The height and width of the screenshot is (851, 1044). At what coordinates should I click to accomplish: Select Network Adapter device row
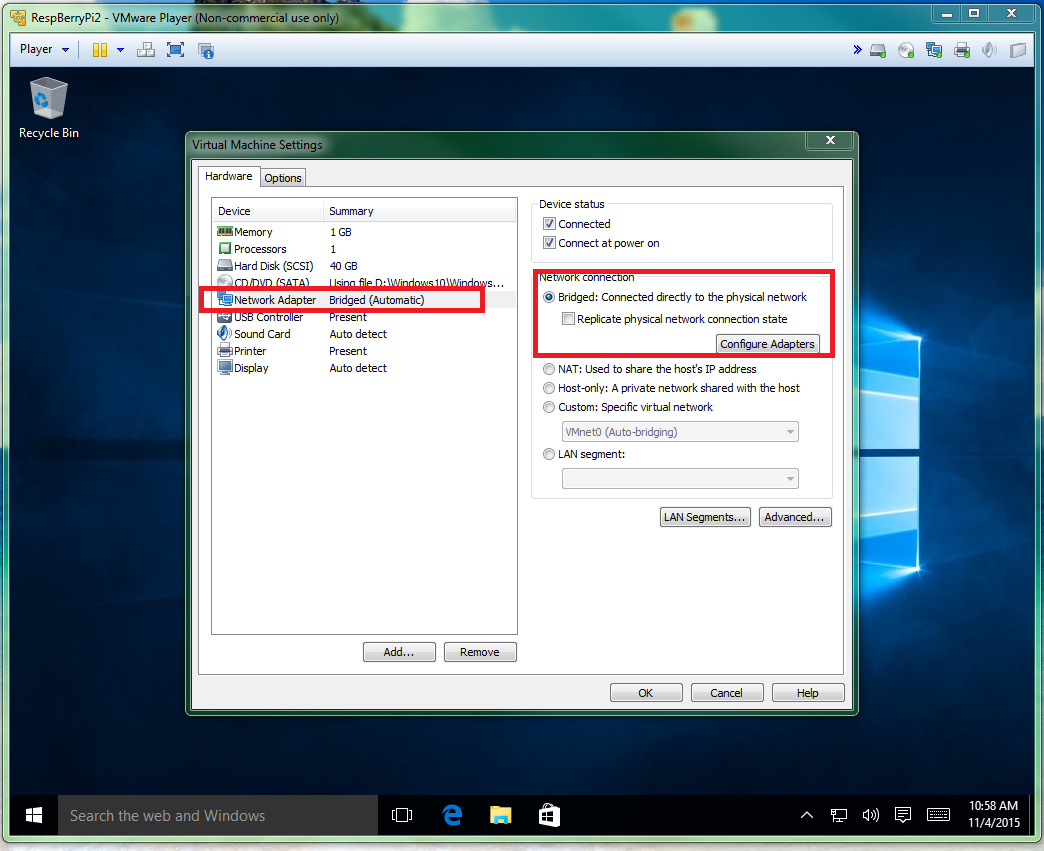(364, 300)
